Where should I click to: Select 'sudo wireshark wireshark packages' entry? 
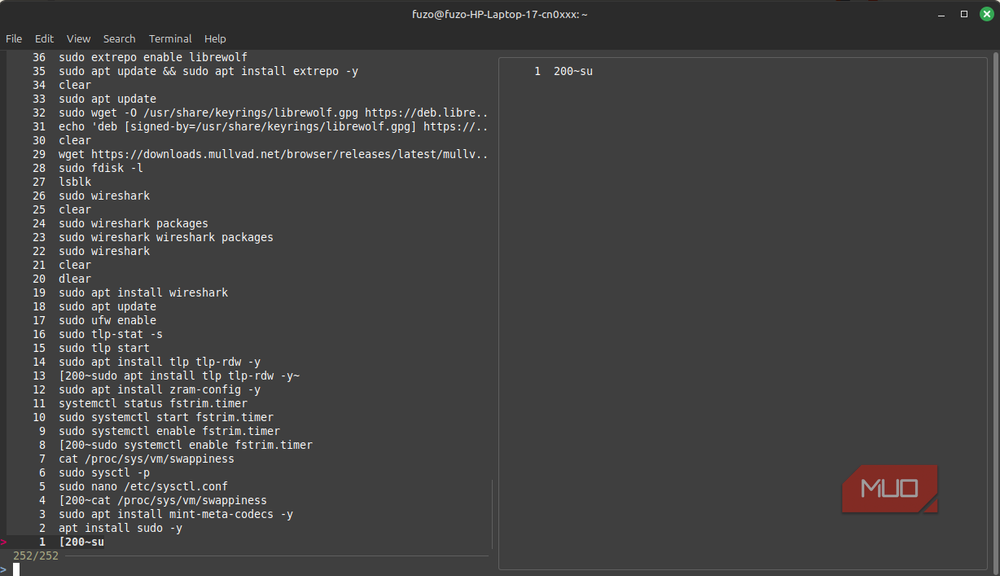click(x=166, y=237)
